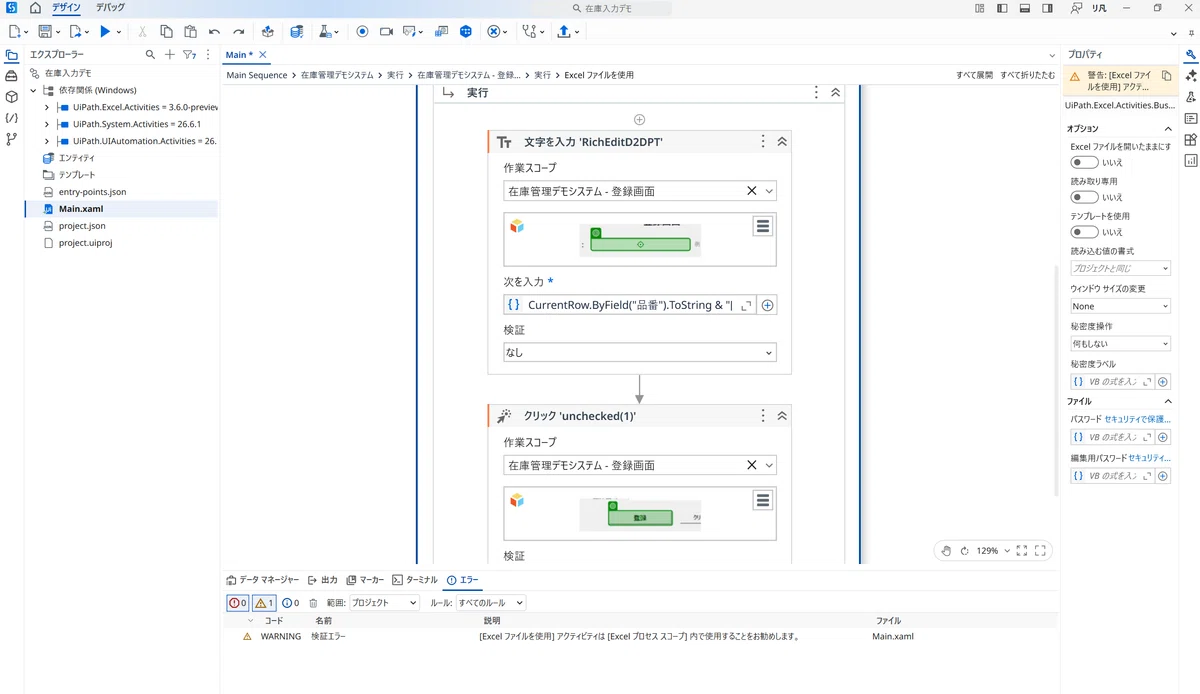This screenshot has height=694, width=1200.
Task: Open Autopilot sparkle icon in right sidebar
Action: pos(1190,76)
